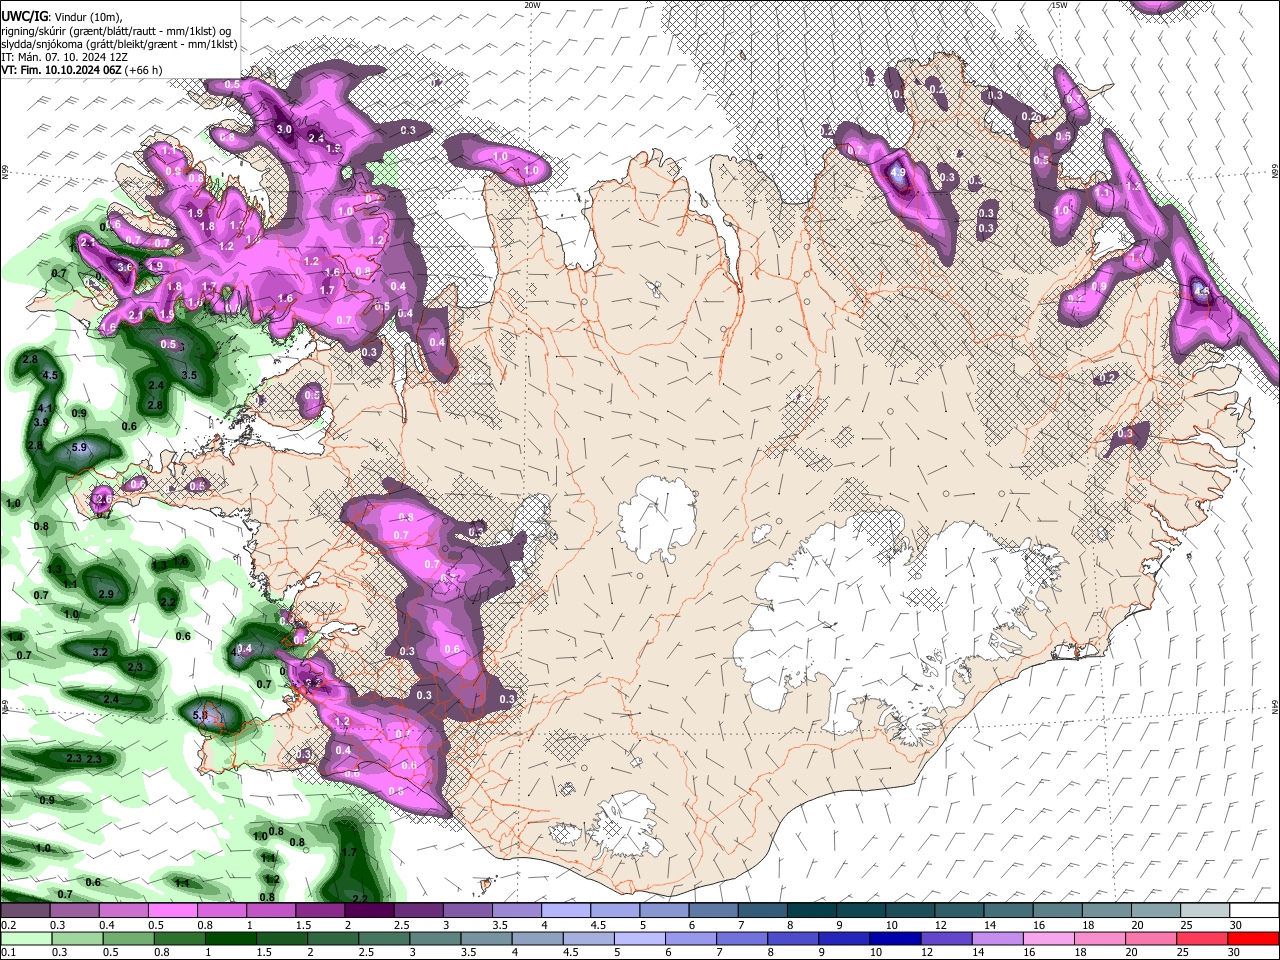Screen dimensions: 1280x960
Task: Select the '4.9' snowfall value in the north
Action: pos(898,173)
